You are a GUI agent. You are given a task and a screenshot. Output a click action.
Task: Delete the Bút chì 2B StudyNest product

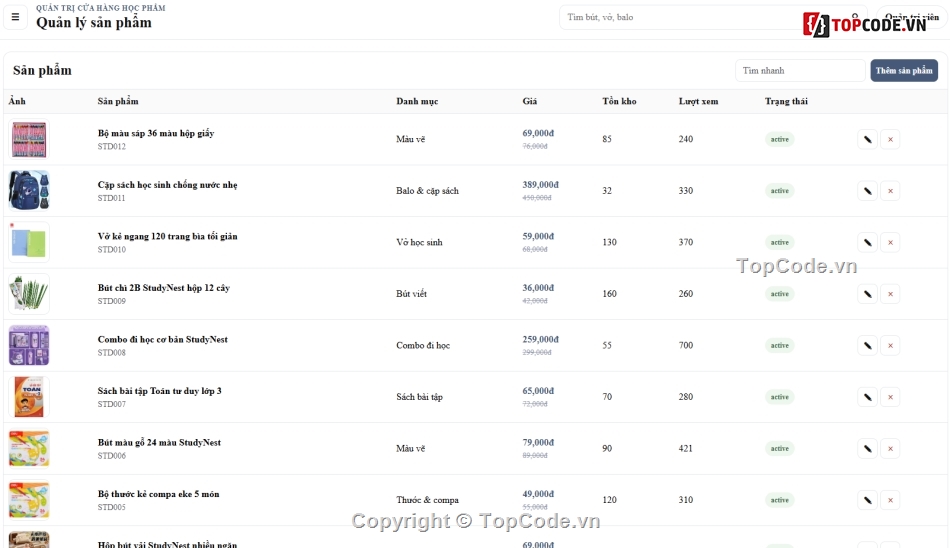point(890,294)
